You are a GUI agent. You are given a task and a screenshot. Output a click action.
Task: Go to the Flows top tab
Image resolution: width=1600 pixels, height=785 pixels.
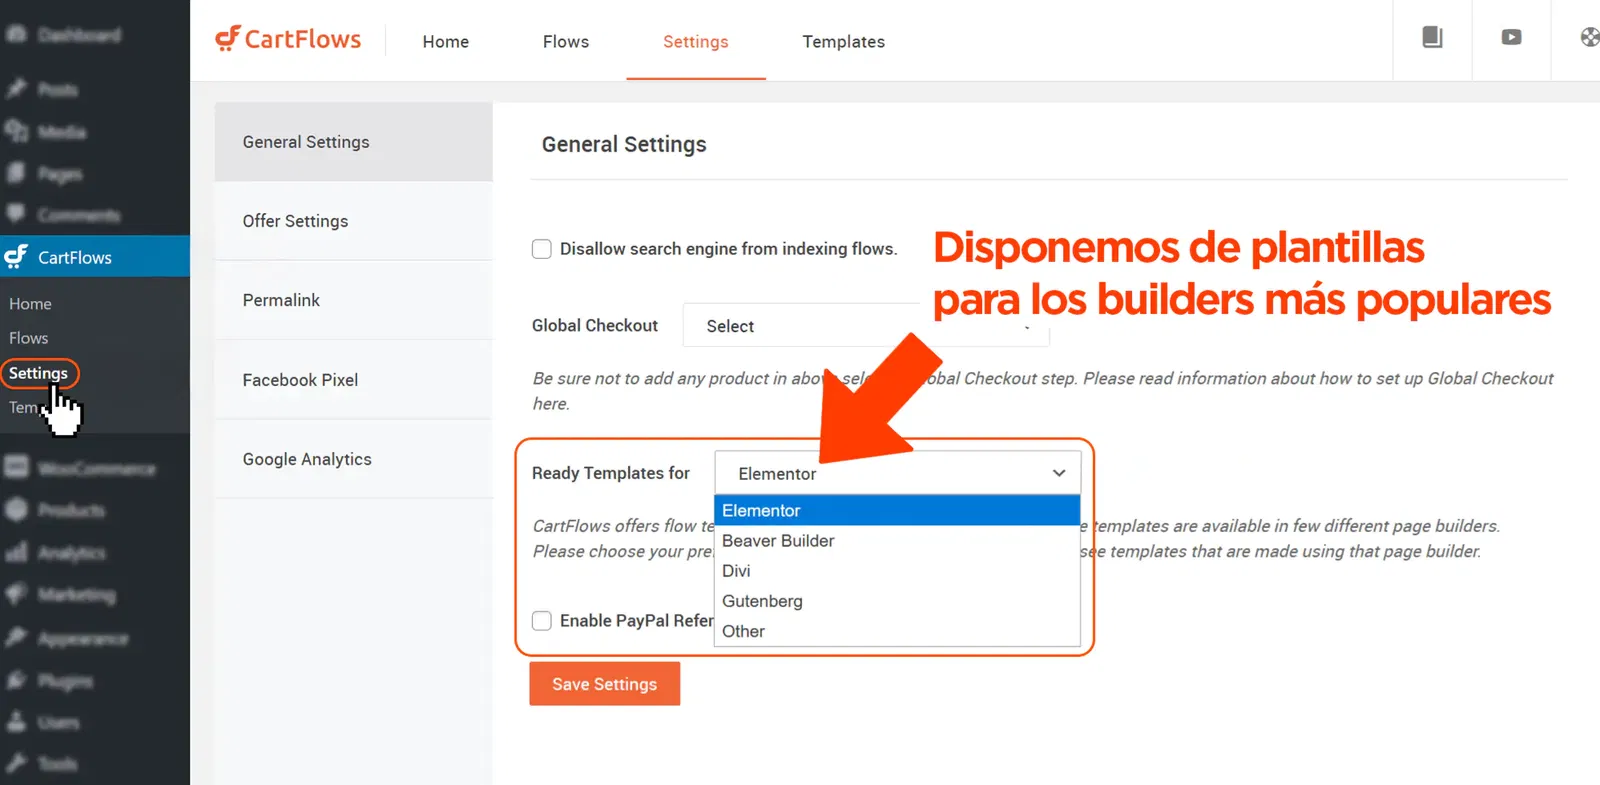566,42
